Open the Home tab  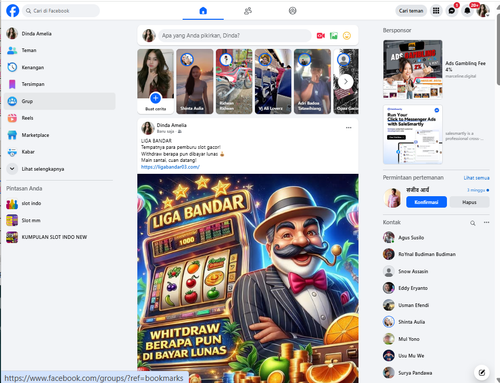point(203,11)
